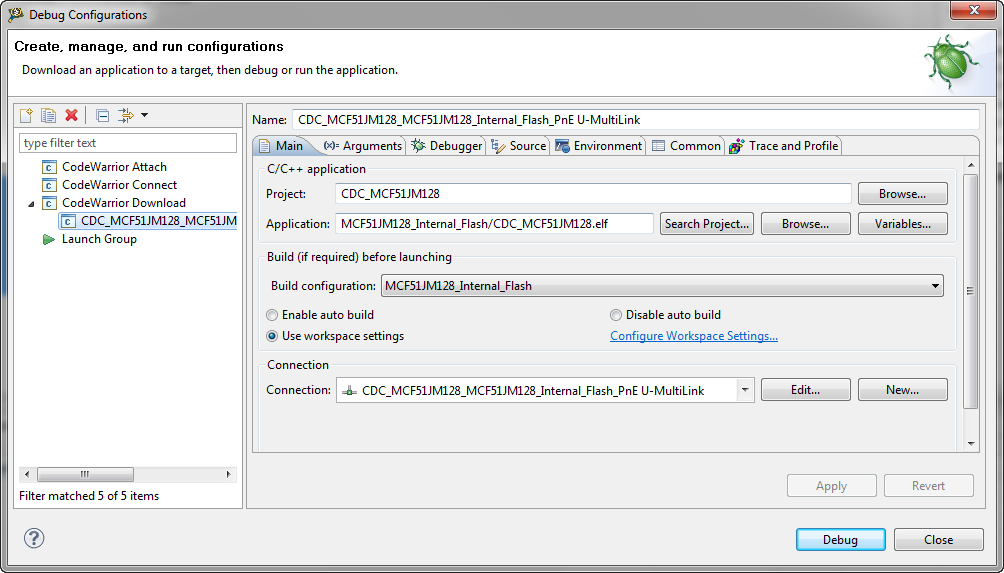The width and height of the screenshot is (1004, 573).
Task: Select the Launch Group tree item
Action: [99, 239]
